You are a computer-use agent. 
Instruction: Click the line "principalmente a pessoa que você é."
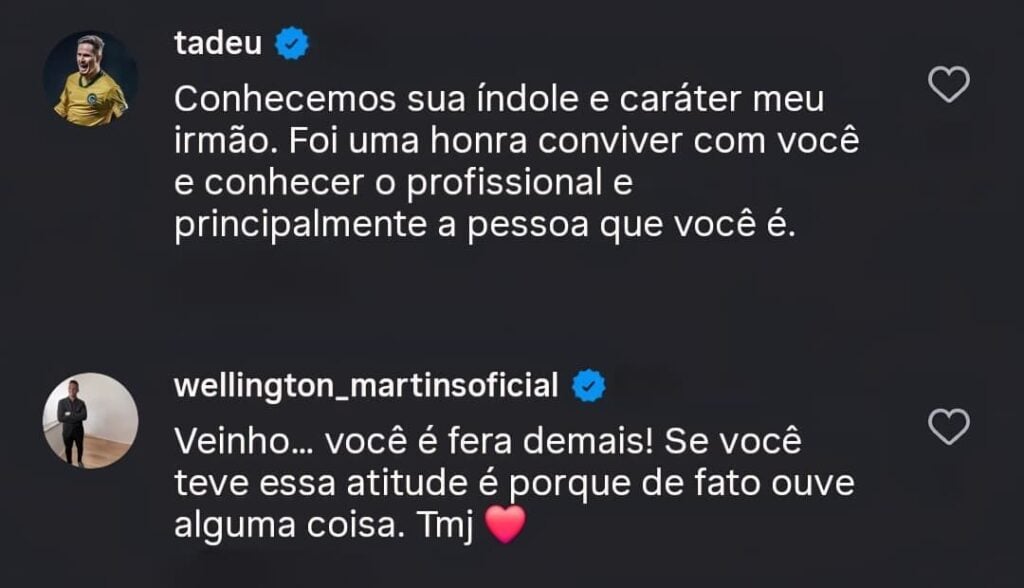pyautogui.click(x=484, y=226)
